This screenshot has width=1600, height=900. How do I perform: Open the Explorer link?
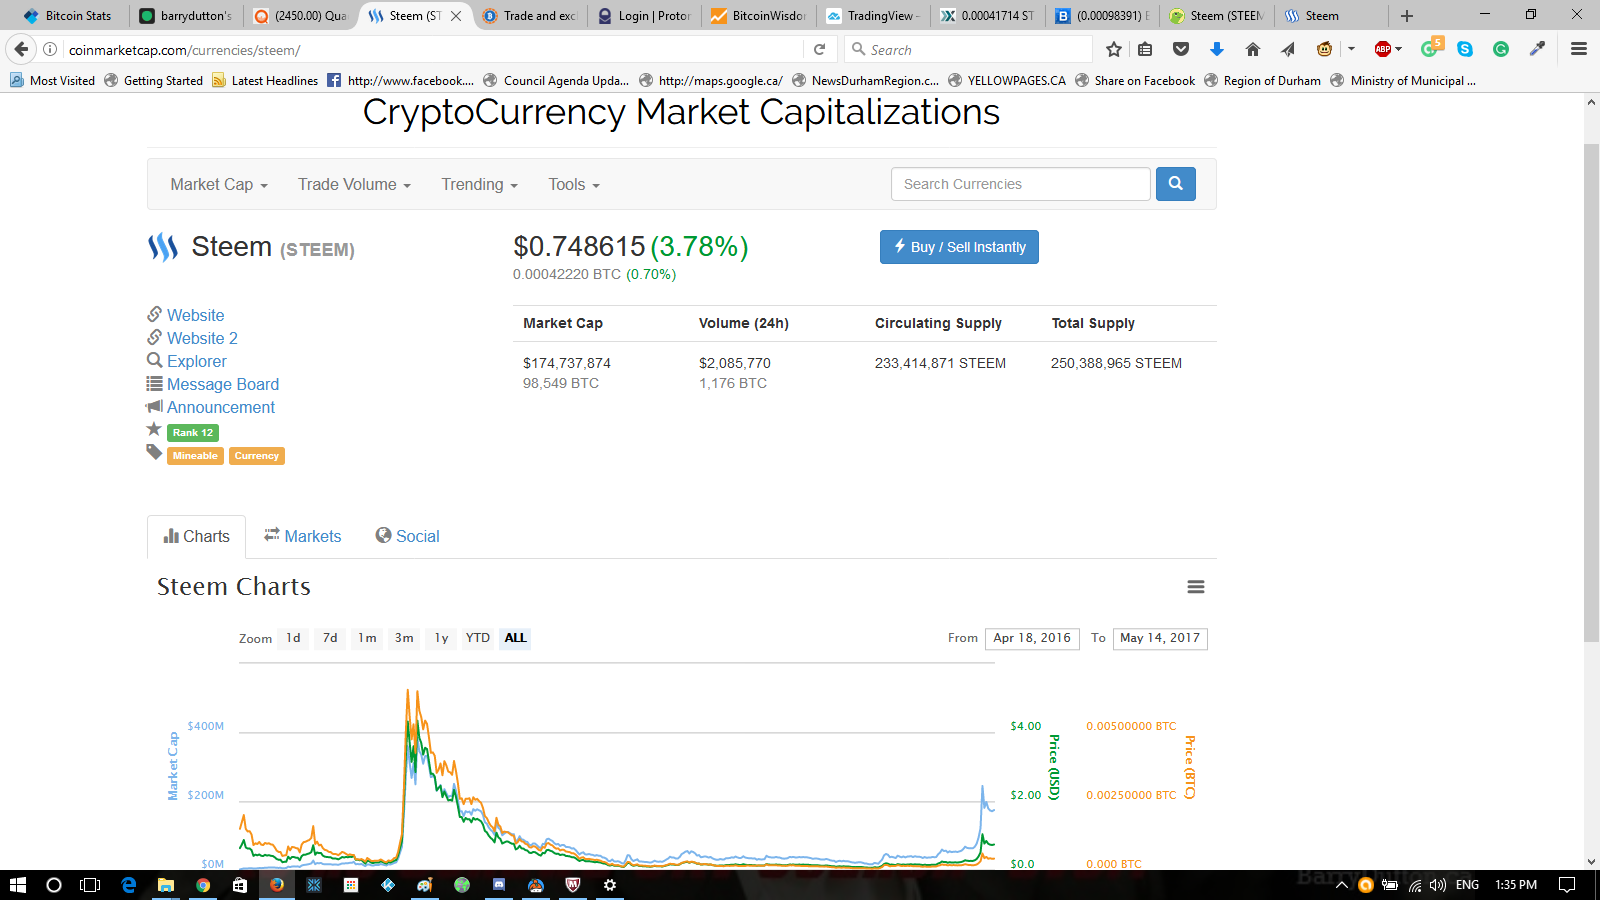tap(196, 362)
